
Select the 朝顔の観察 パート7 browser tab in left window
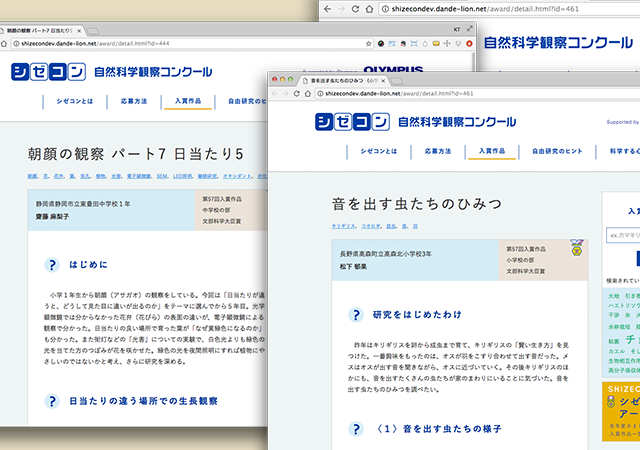click(41, 31)
